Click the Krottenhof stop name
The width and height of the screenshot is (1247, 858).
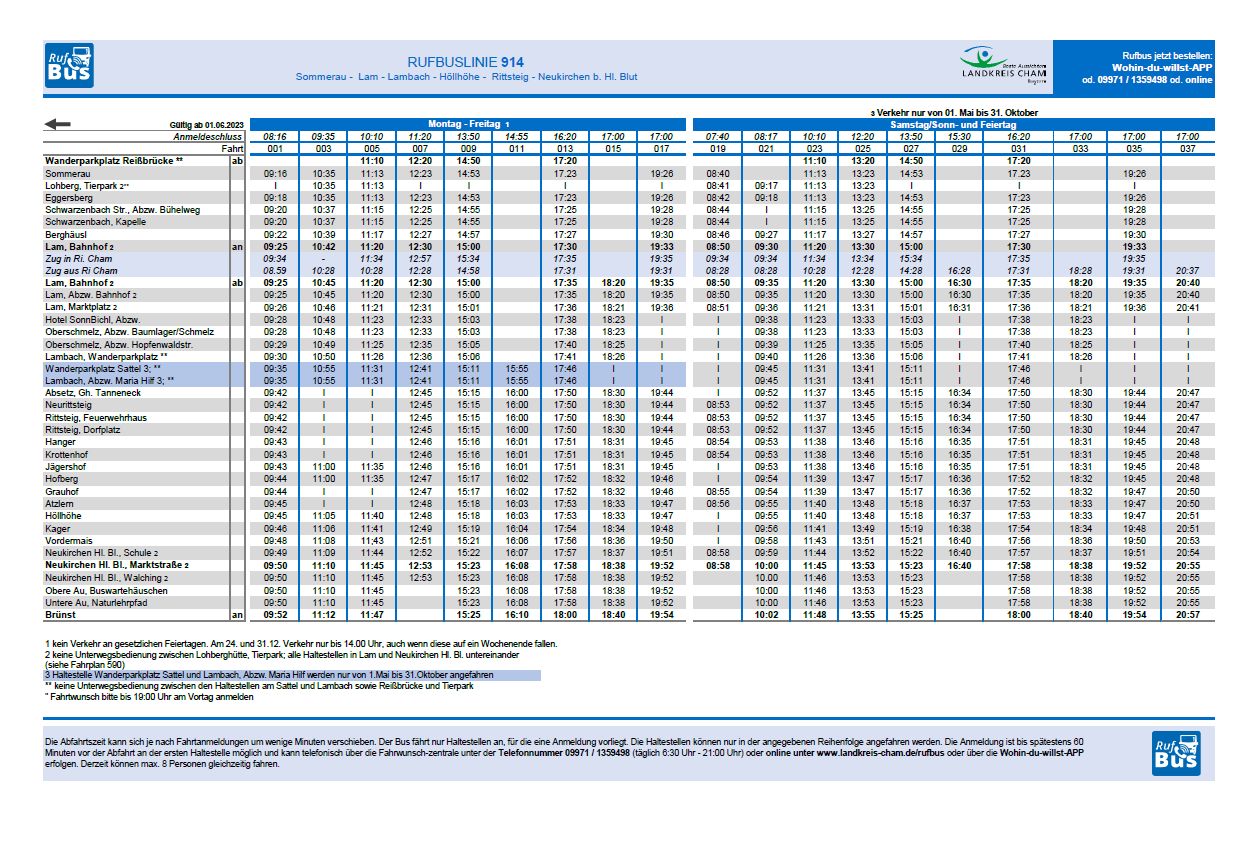point(66,453)
